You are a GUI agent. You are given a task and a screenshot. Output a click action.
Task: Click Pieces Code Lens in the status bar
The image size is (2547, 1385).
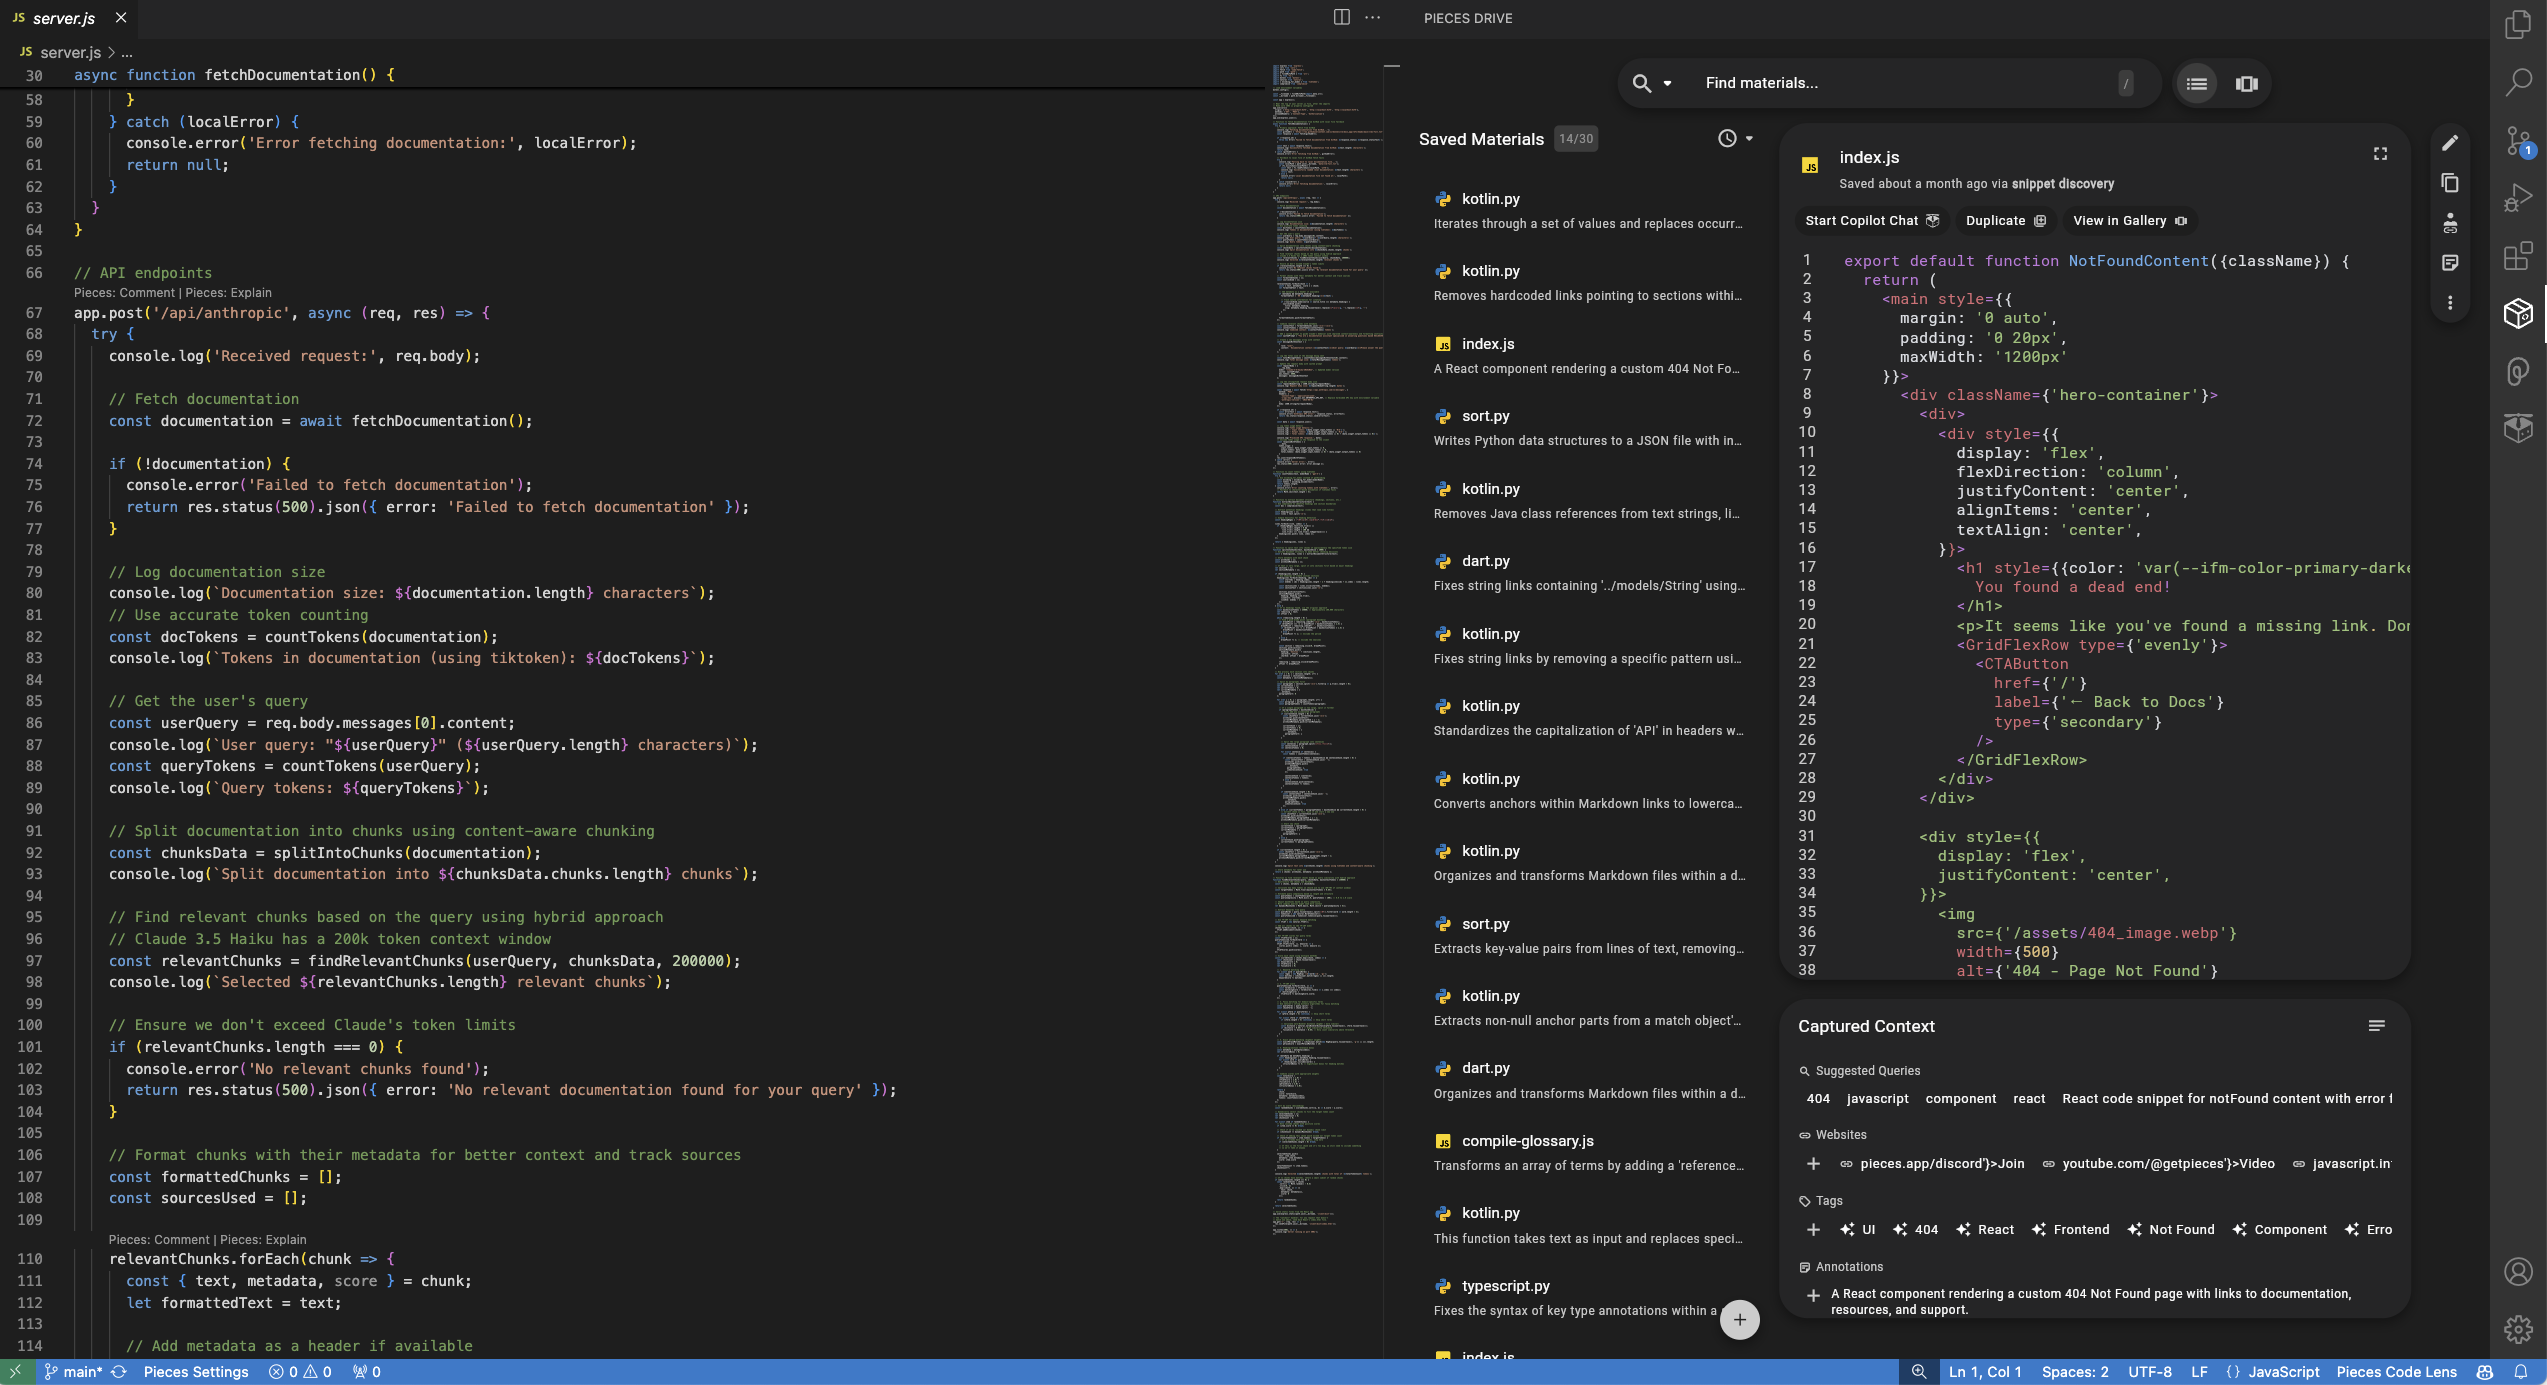coord(2396,1372)
